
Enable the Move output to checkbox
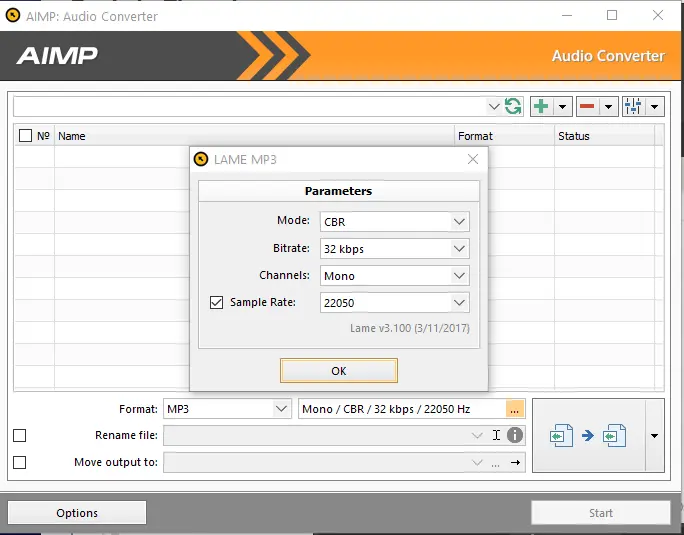click(20, 462)
